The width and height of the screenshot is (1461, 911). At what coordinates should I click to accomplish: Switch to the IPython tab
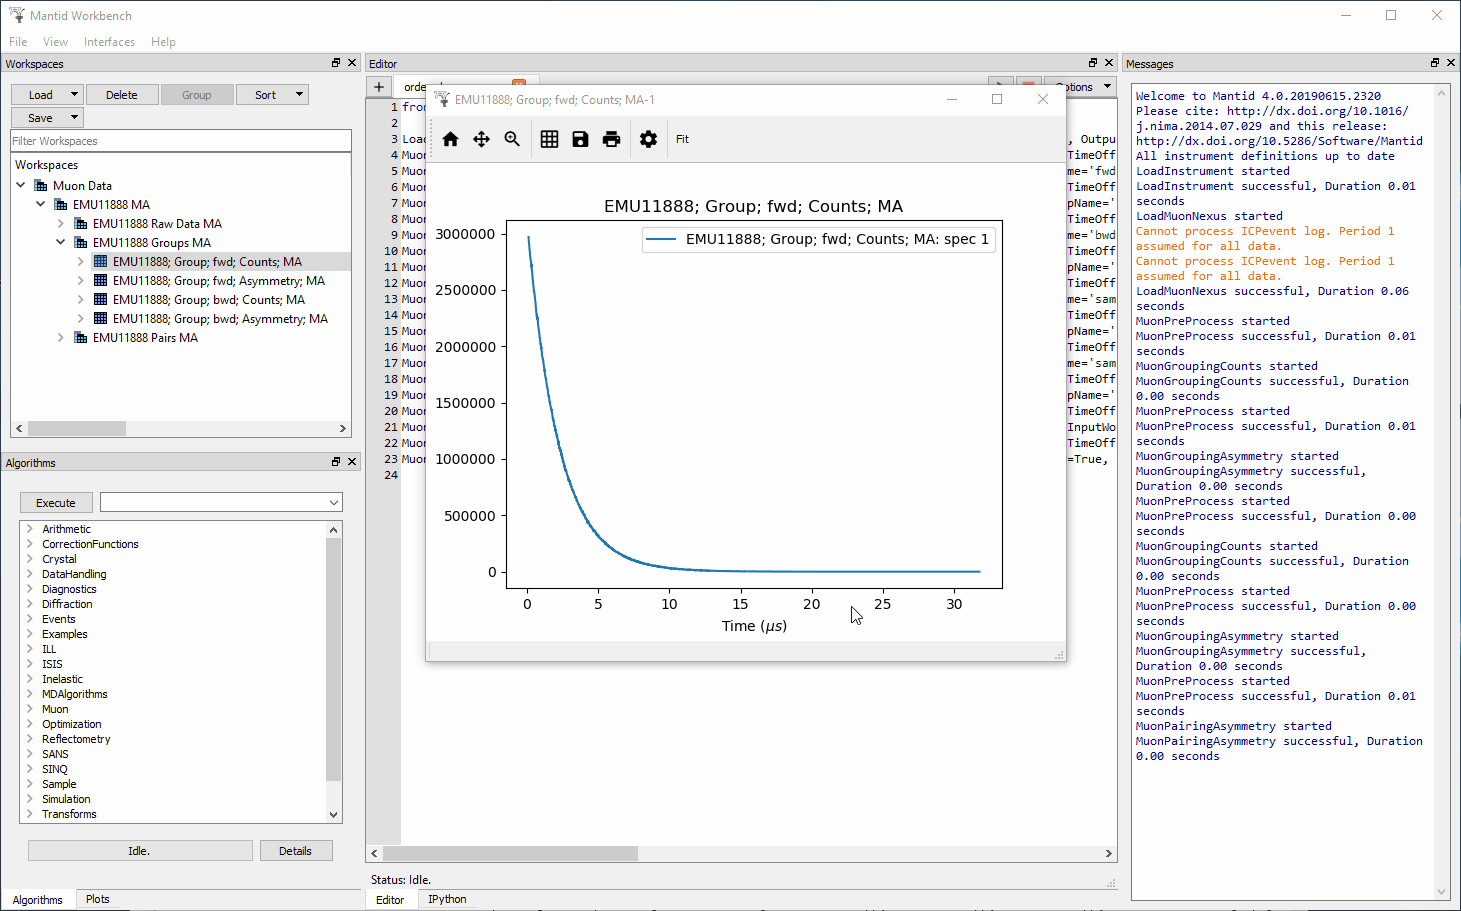click(x=447, y=899)
